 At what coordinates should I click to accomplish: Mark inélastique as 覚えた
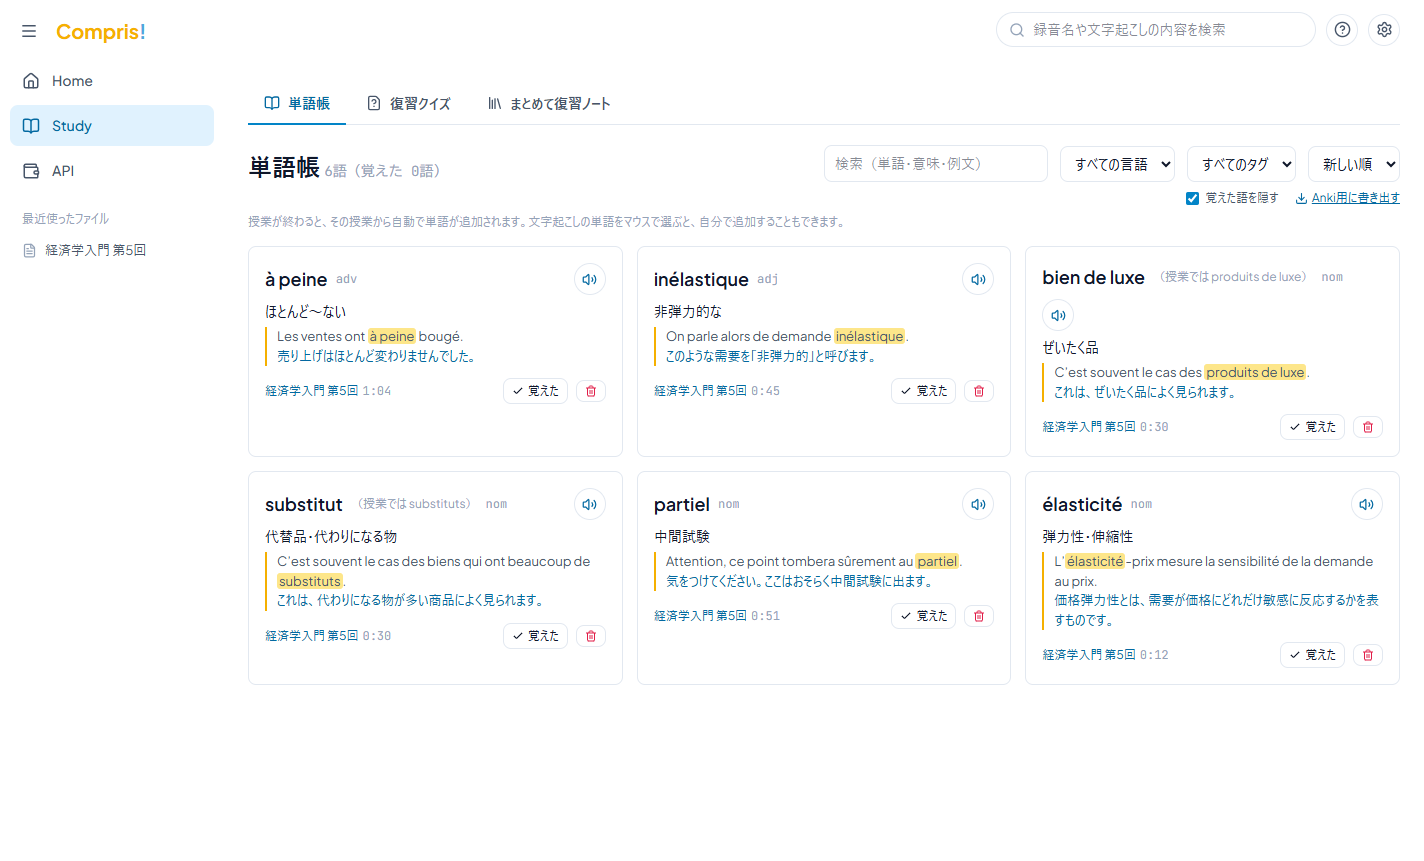[x=923, y=391]
